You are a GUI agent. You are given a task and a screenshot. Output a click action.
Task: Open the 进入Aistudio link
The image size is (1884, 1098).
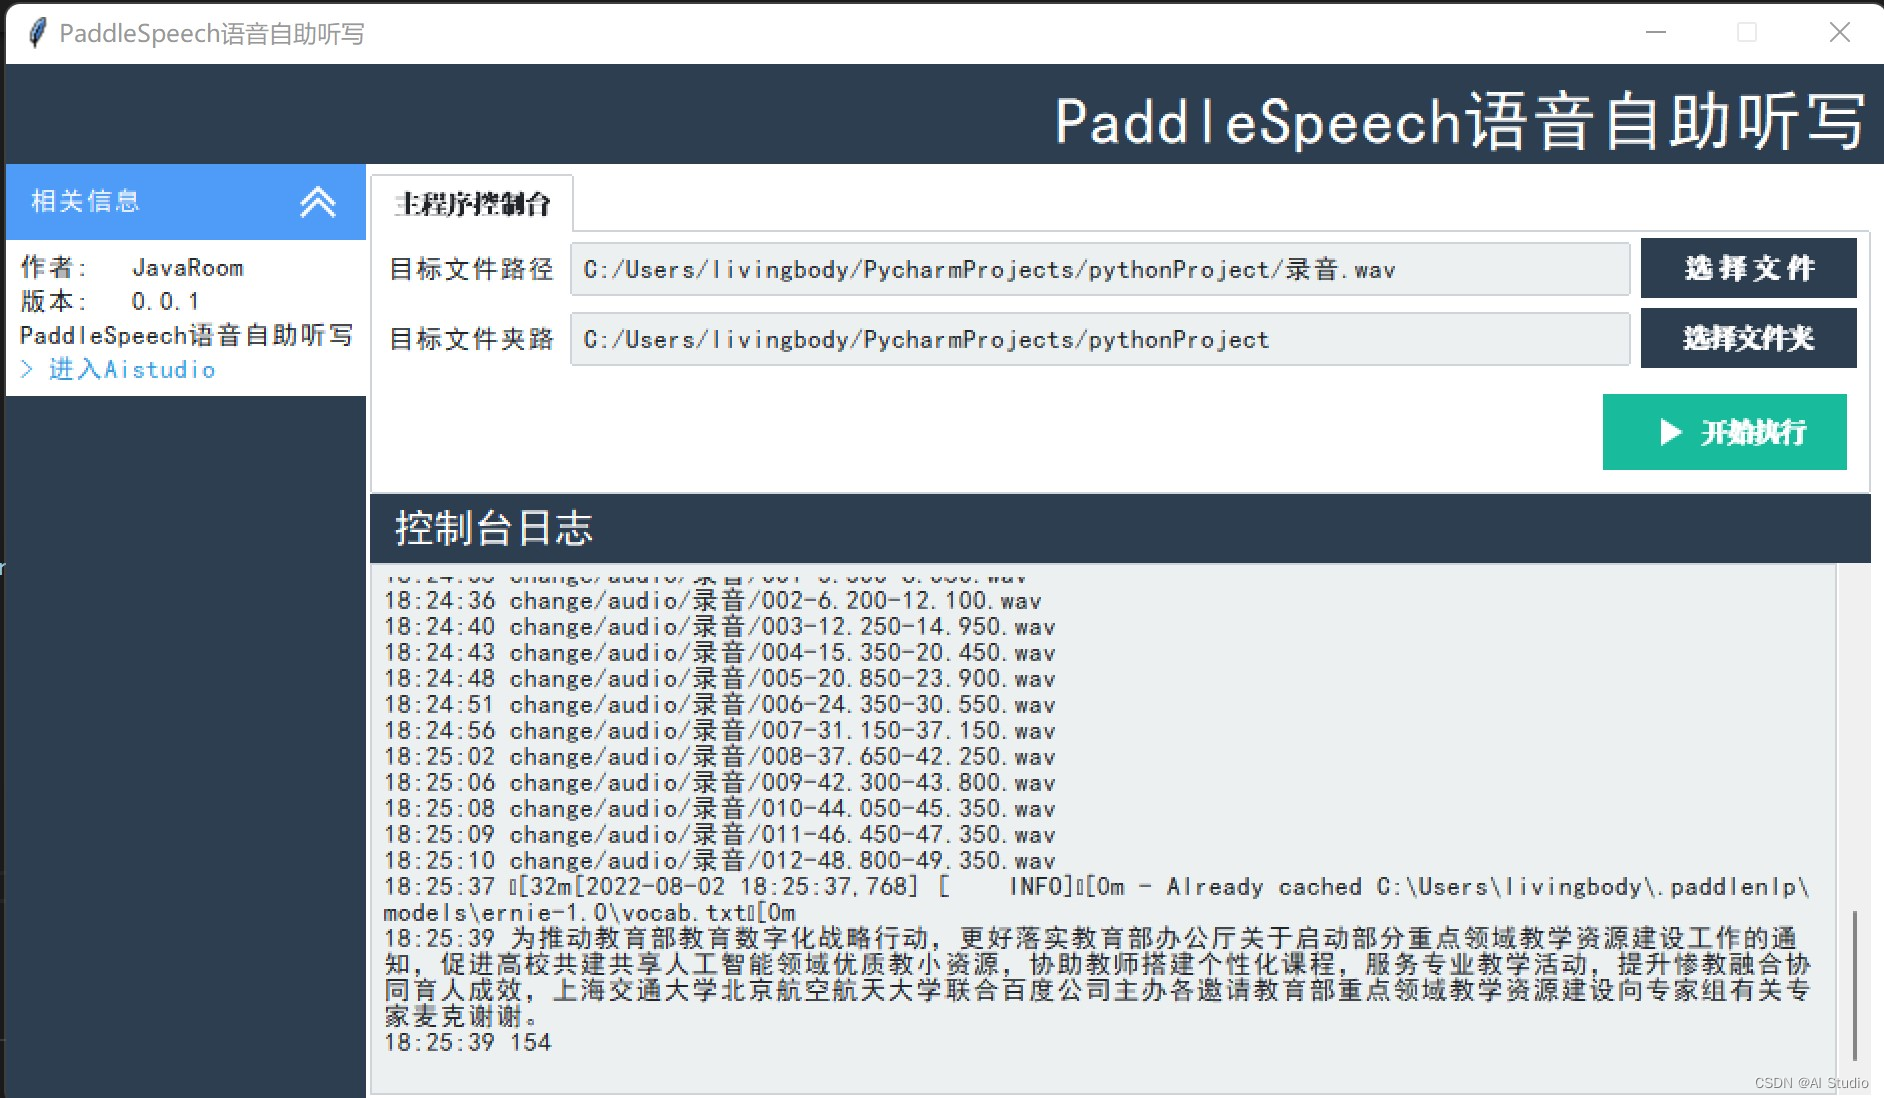pyautogui.click(x=131, y=369)
